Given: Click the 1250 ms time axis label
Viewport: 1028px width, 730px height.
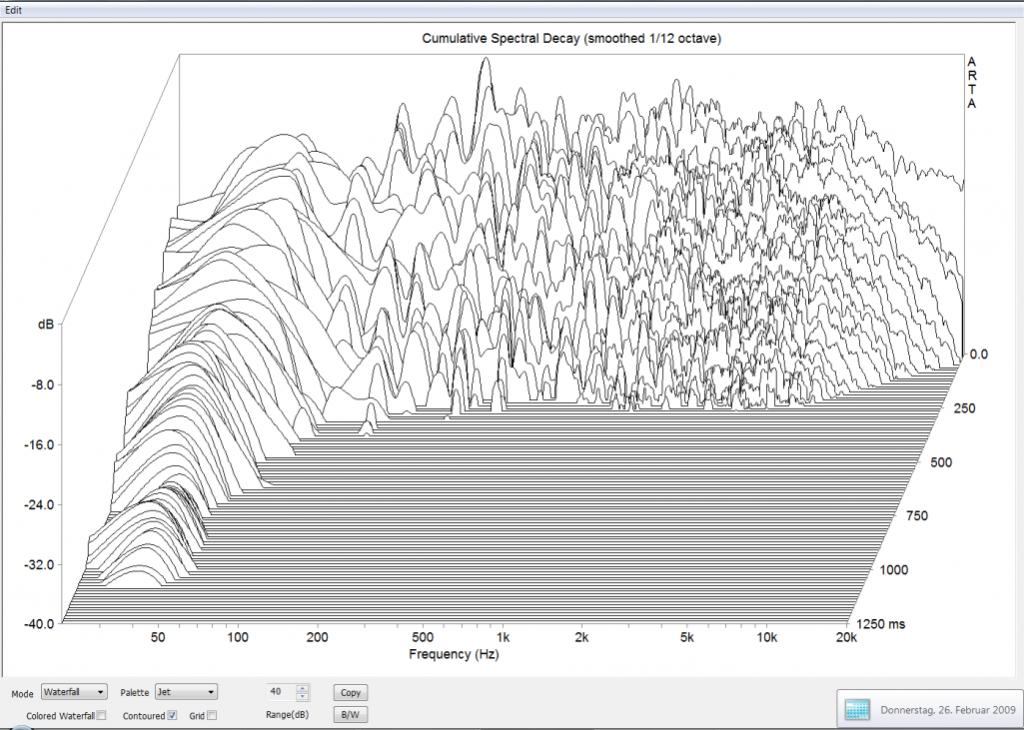Looking at the screenshot, I should coord(880,624).
